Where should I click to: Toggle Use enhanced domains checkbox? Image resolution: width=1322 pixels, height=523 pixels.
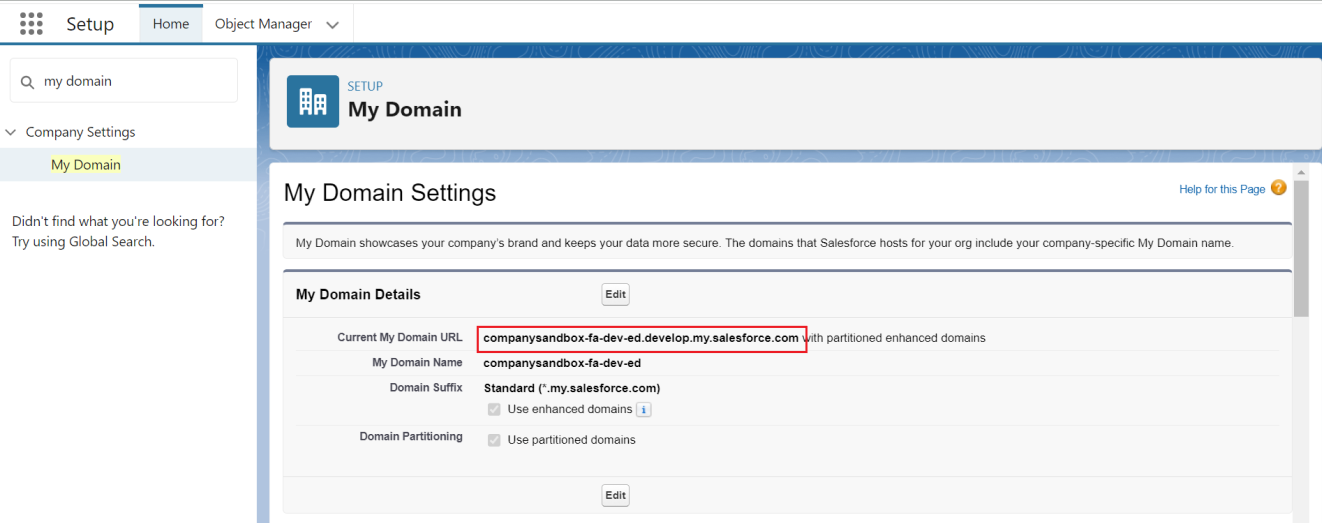pos(494,409)
